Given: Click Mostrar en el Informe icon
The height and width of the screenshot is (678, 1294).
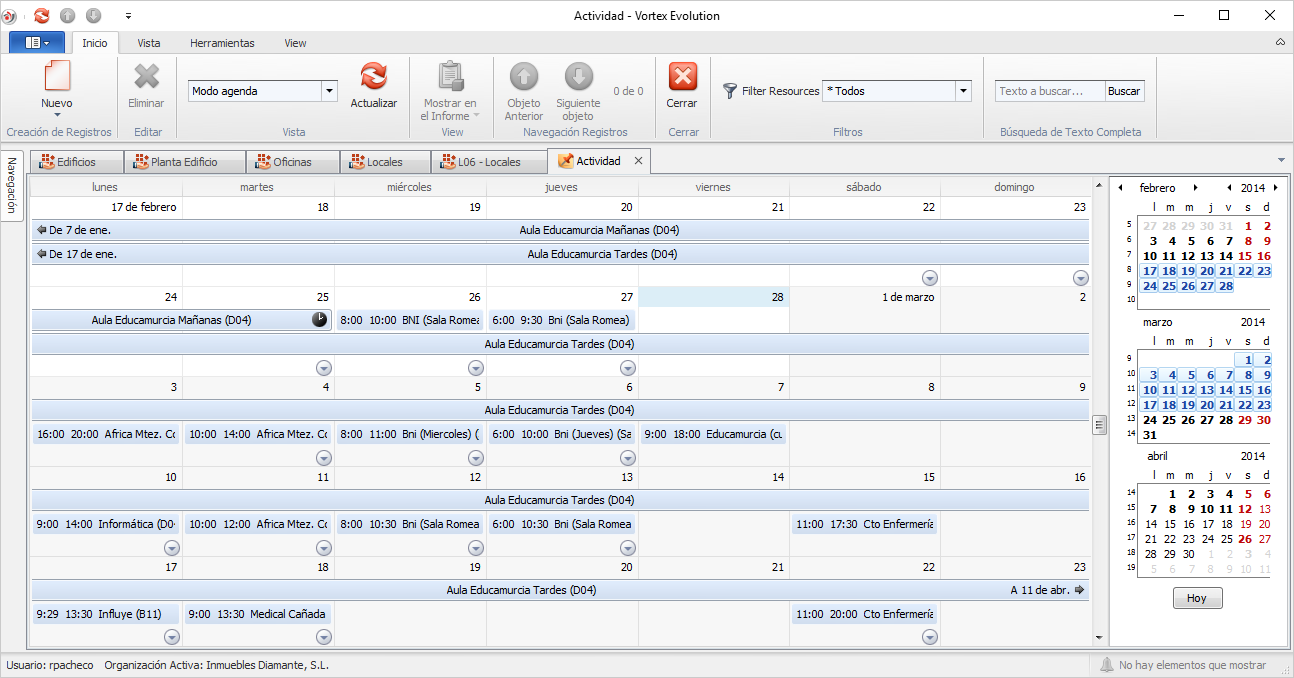Looking at the screenshot, I should pos(450,76).
